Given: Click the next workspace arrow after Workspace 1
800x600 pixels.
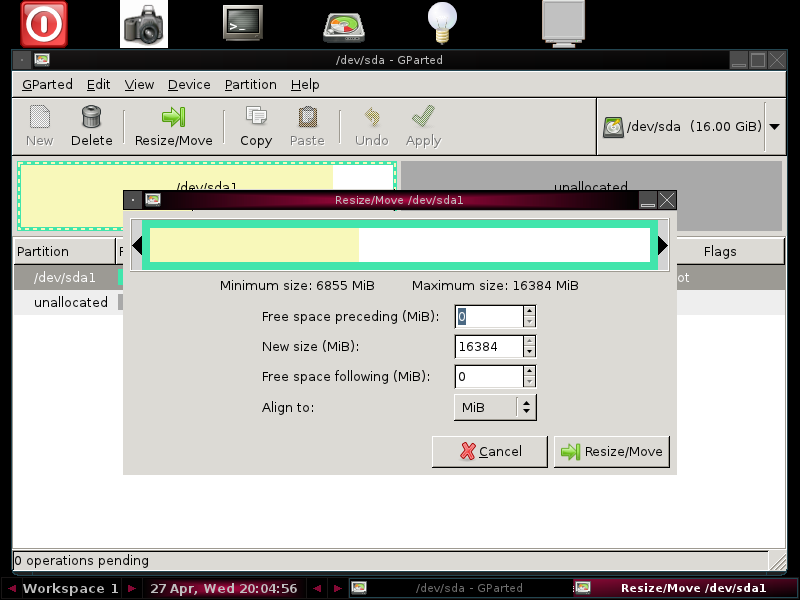Looking at the screenshot, I should 132,588.
